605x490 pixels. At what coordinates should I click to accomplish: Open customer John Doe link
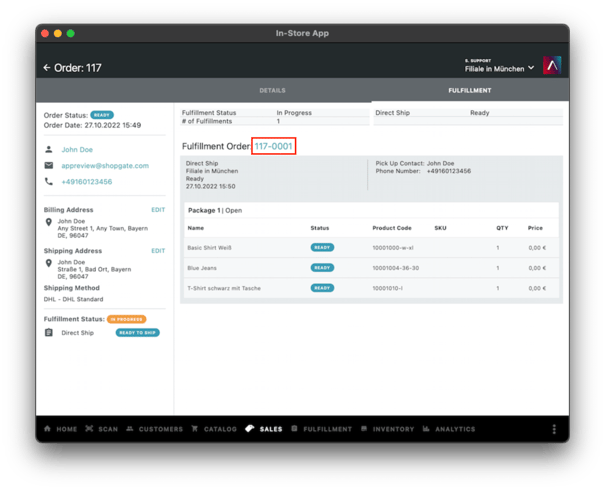[77, 150]
